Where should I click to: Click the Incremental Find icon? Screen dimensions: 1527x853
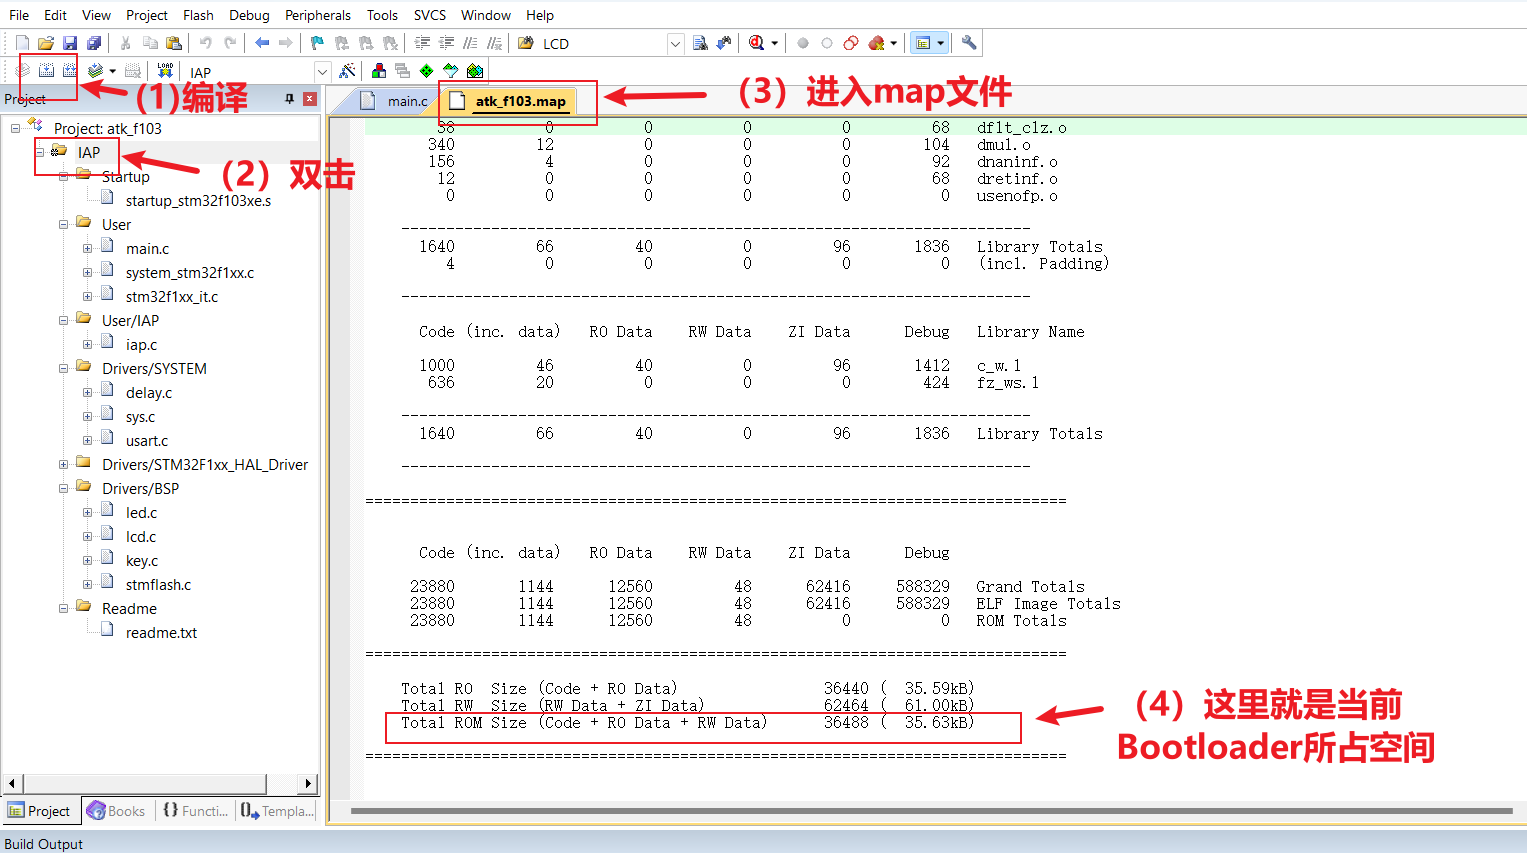pyautogui.click(x=724, y=43)
